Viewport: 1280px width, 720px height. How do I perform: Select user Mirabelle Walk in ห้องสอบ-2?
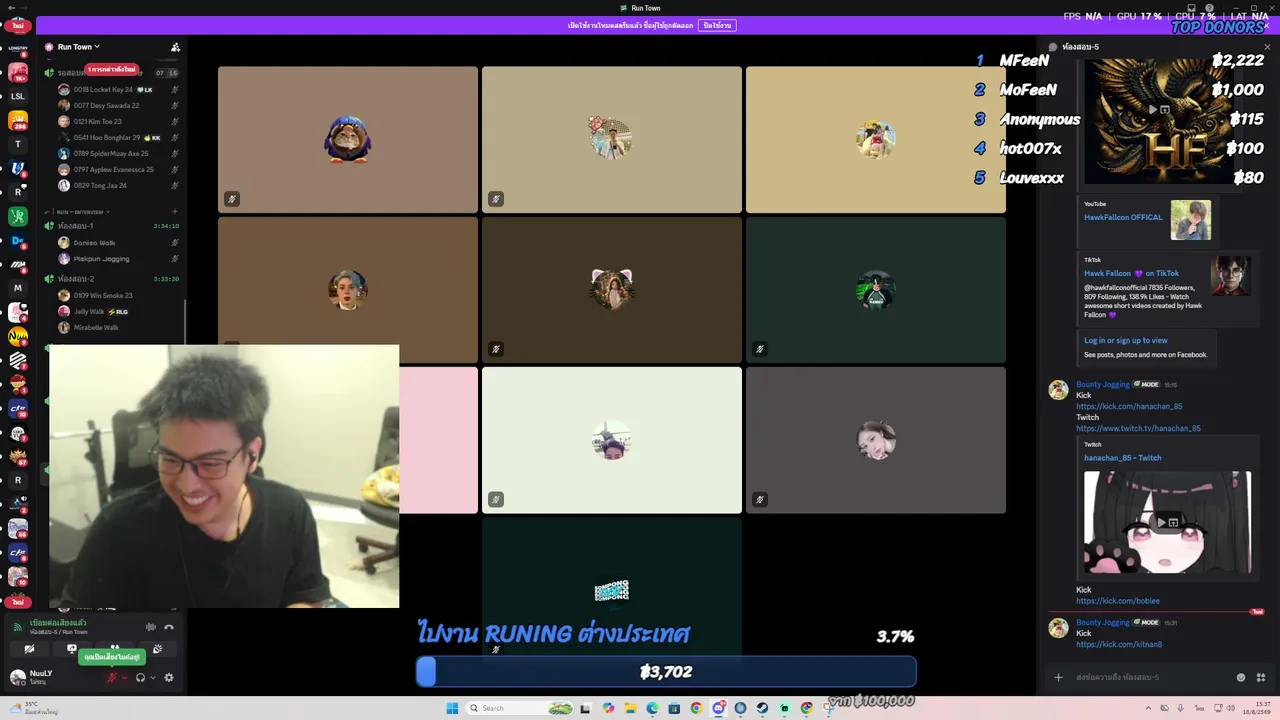118,327
